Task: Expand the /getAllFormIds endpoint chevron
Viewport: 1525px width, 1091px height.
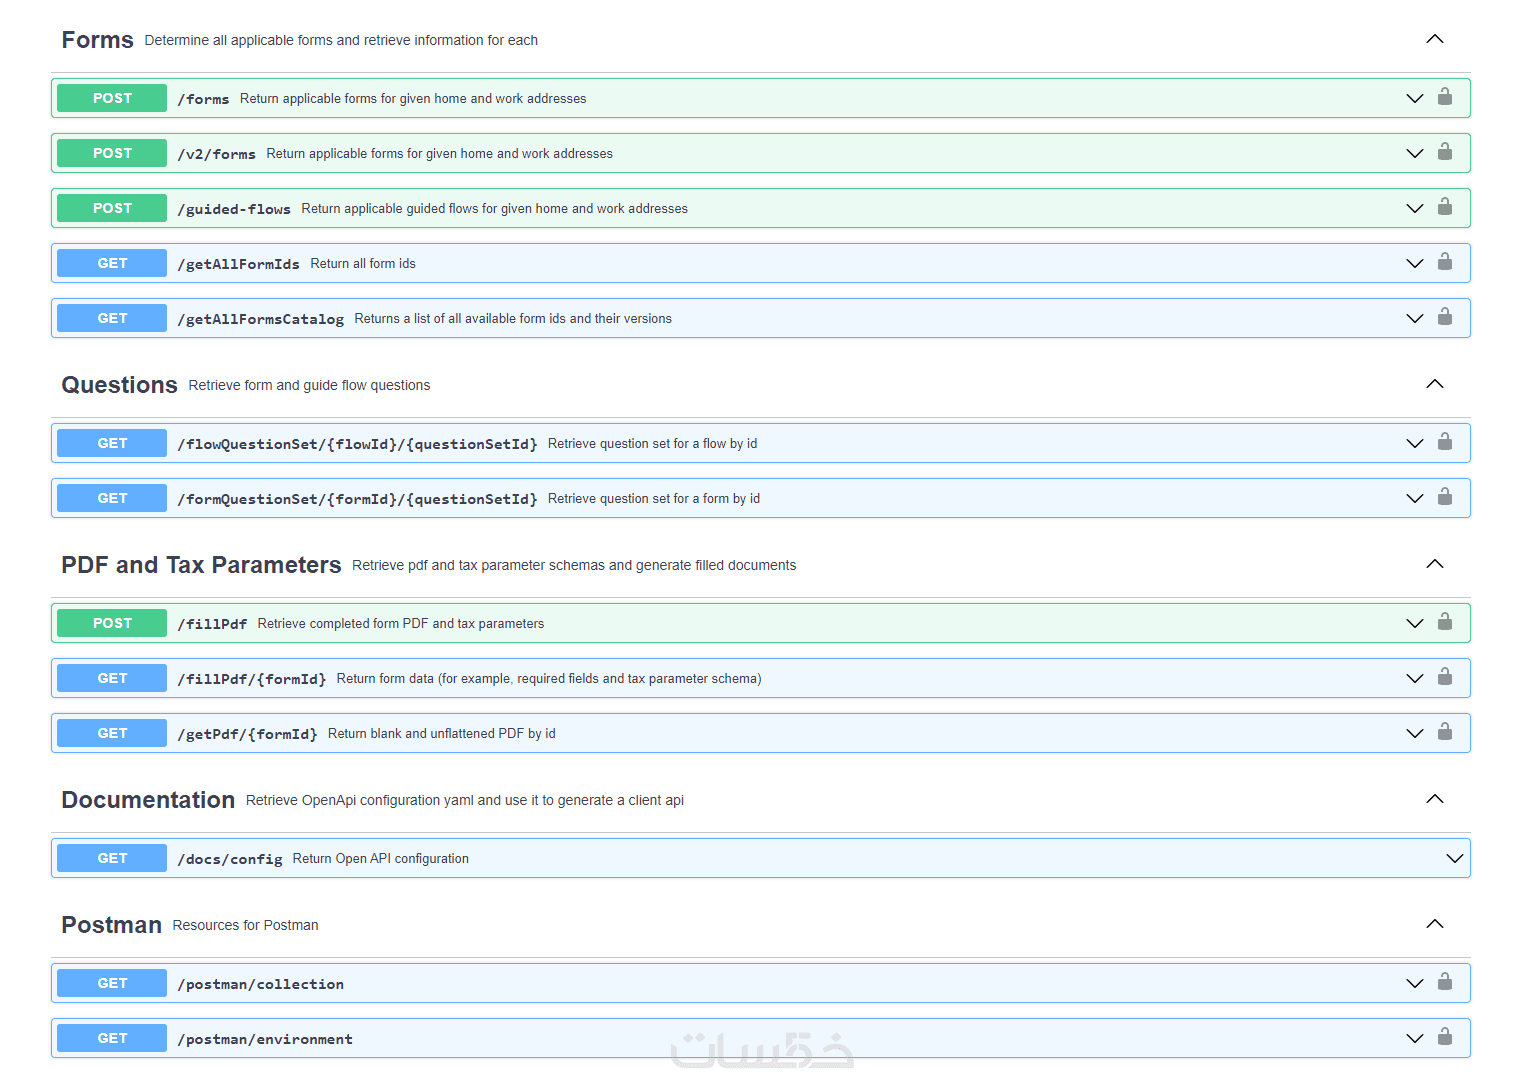Action: 1415,264
